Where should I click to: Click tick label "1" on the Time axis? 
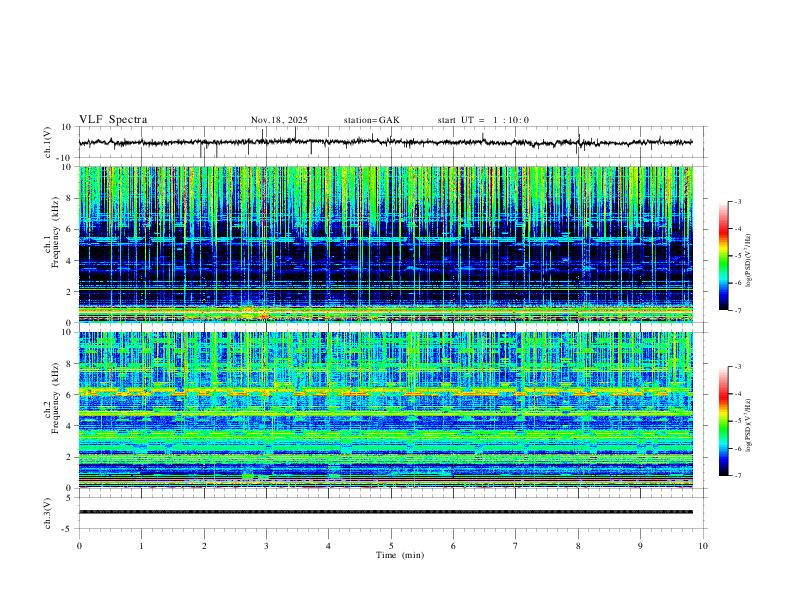coord(141,546)
